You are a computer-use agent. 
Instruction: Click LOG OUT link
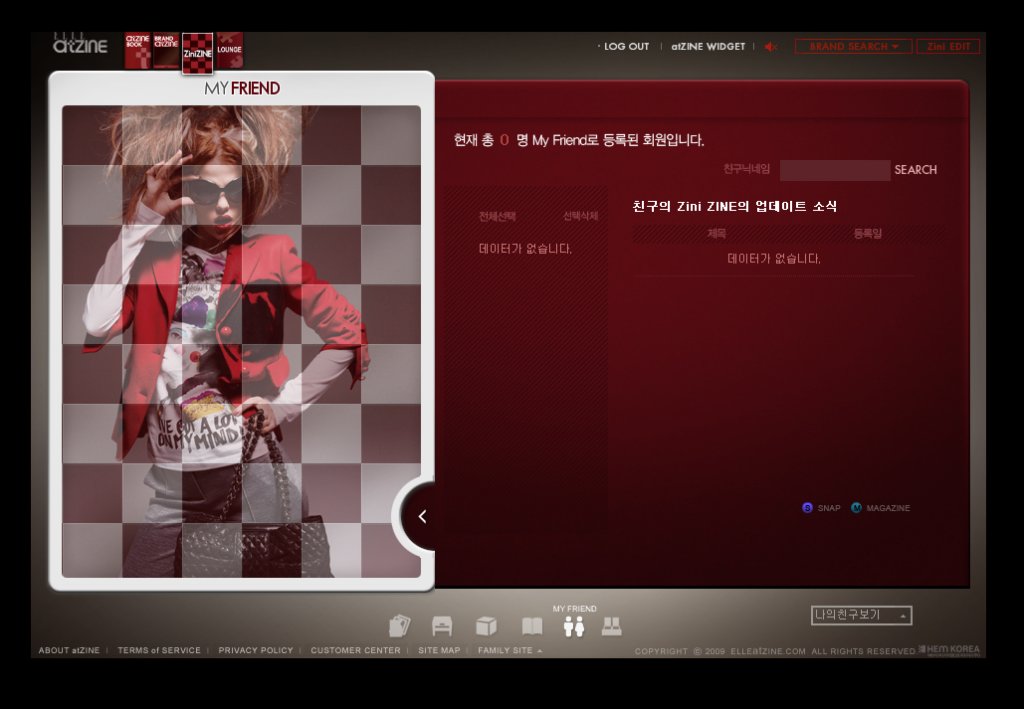click(x=626, y=46)
